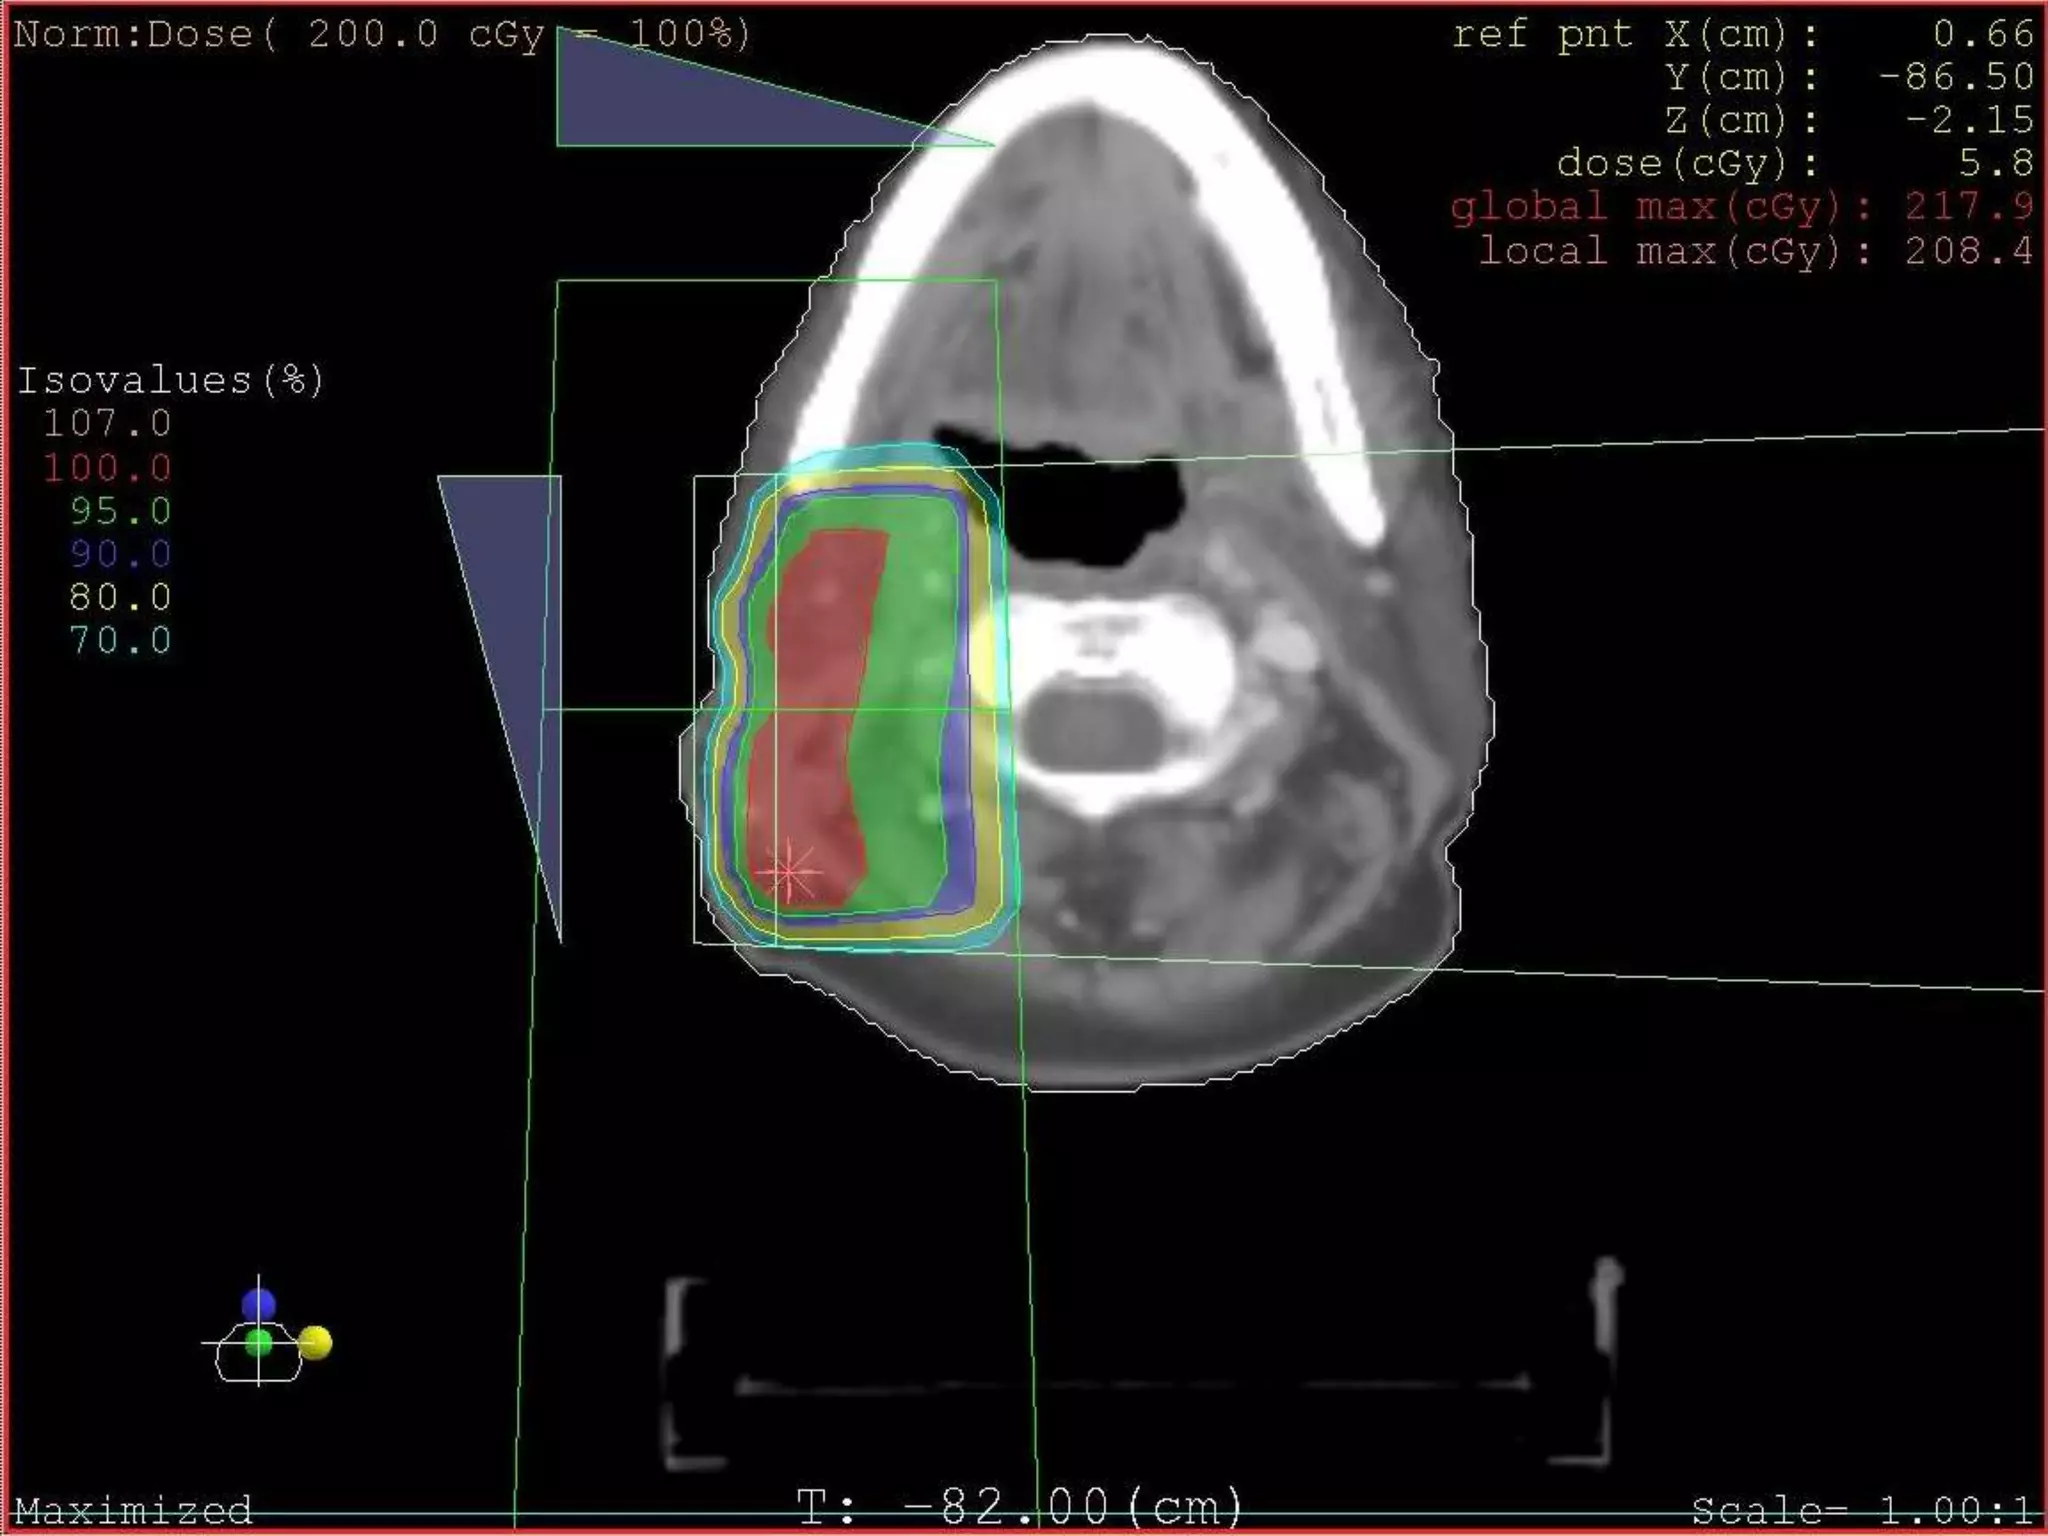Screen dimensions: 2048x1536
Task: Click the green sphere on orientation widget
Action: pyautogui.click(x=259, y=1343)
